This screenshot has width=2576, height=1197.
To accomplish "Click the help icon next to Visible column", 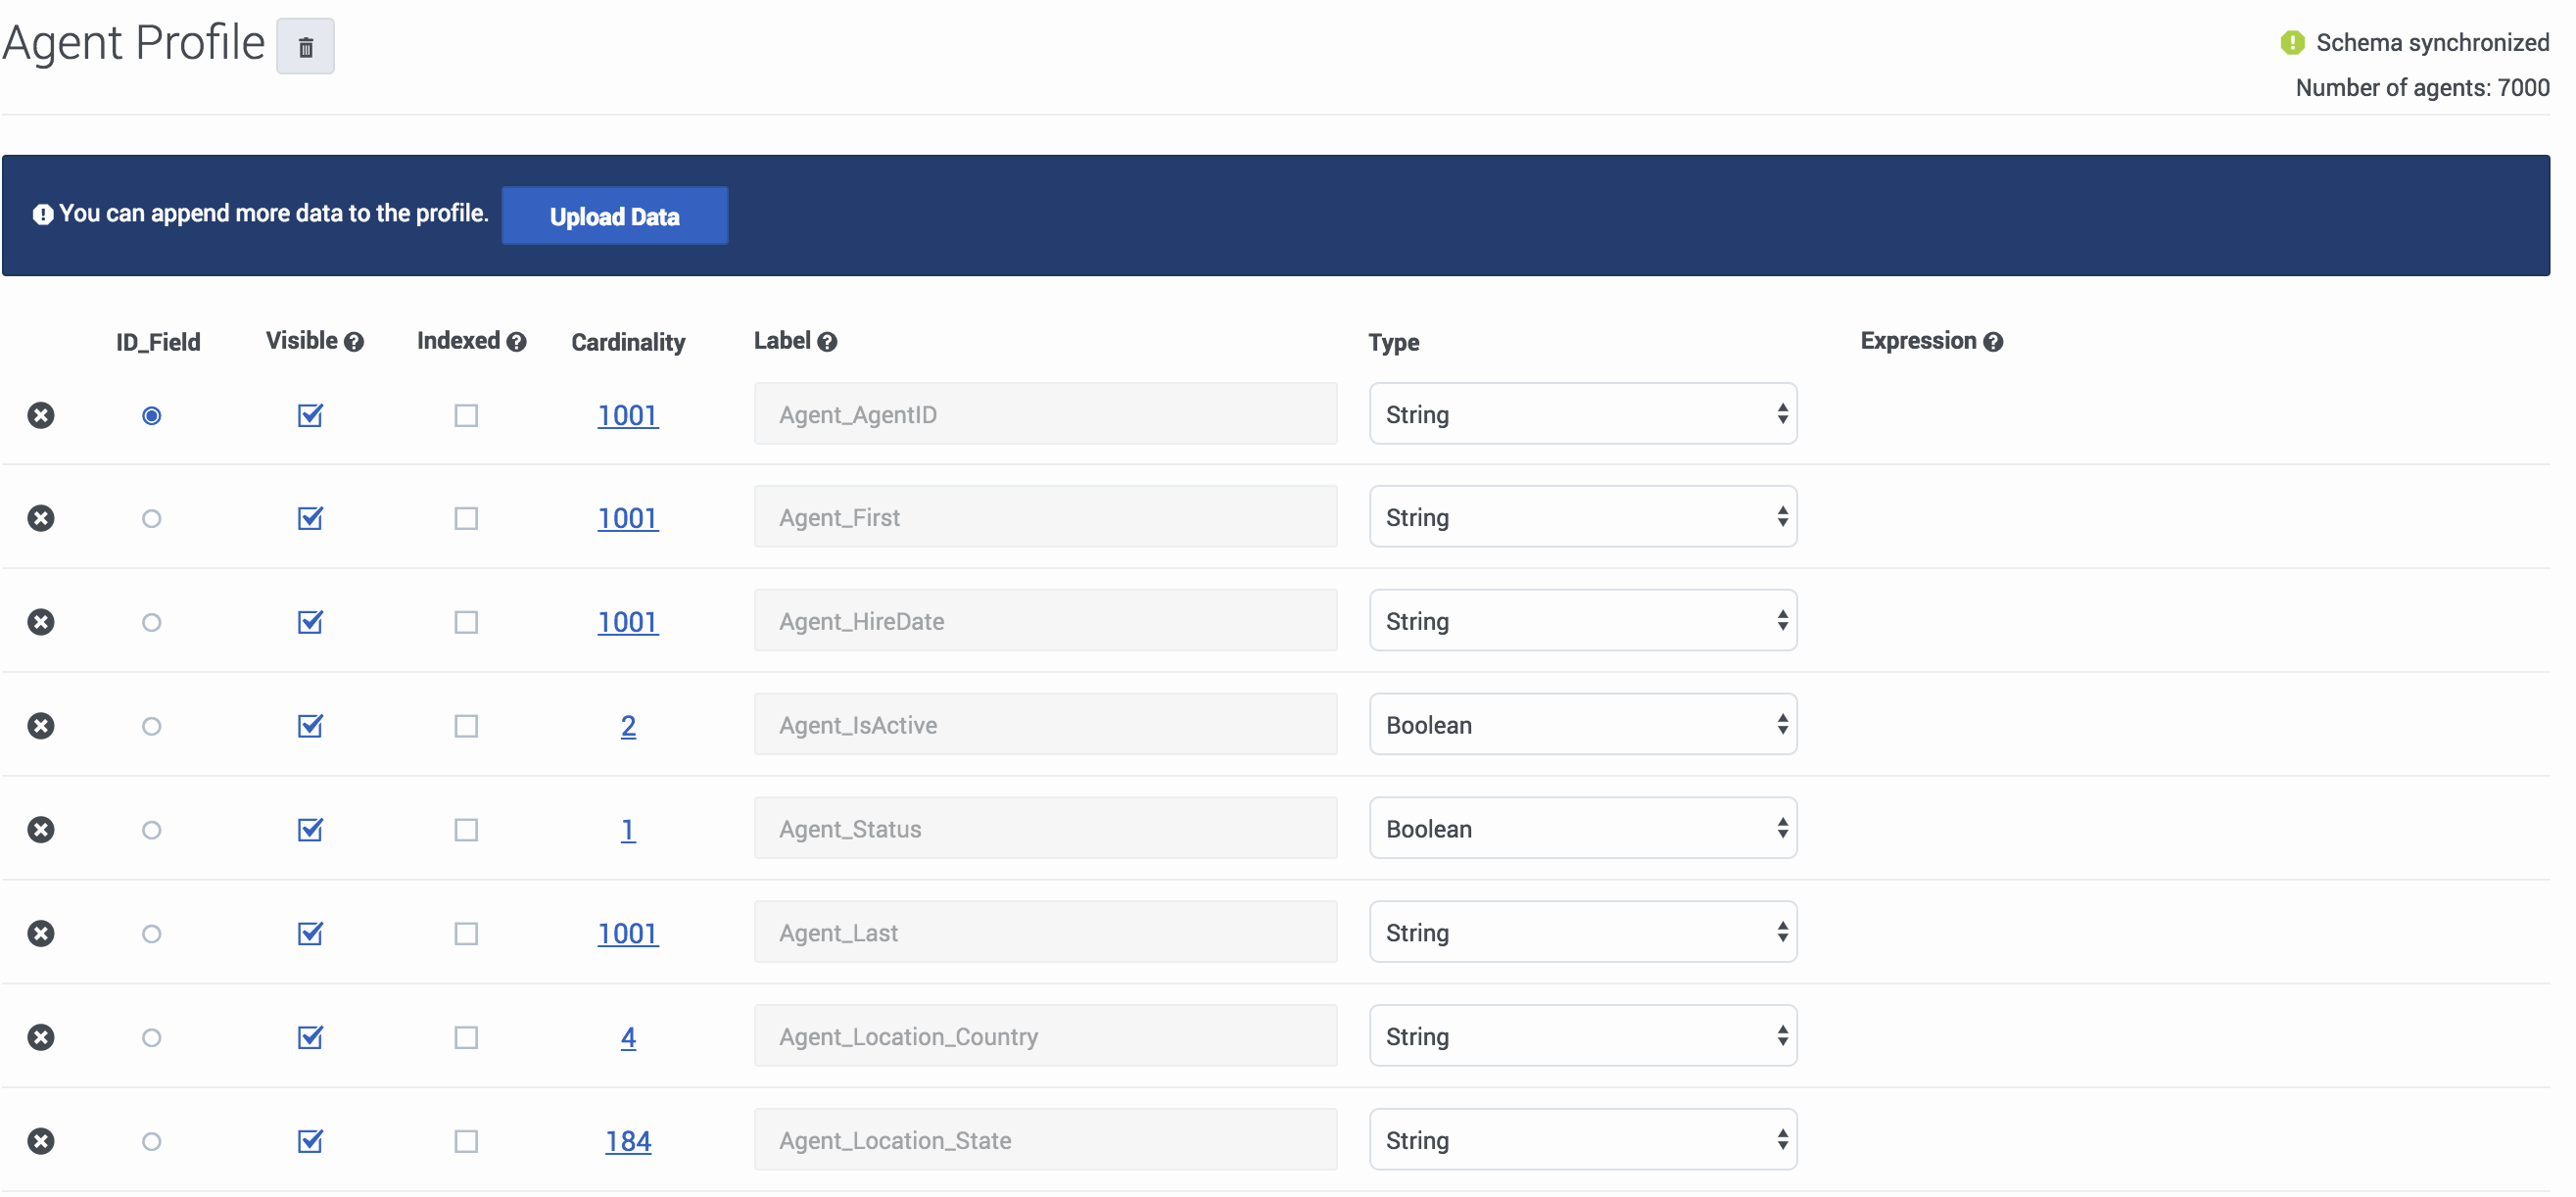I will click(354, 342).
